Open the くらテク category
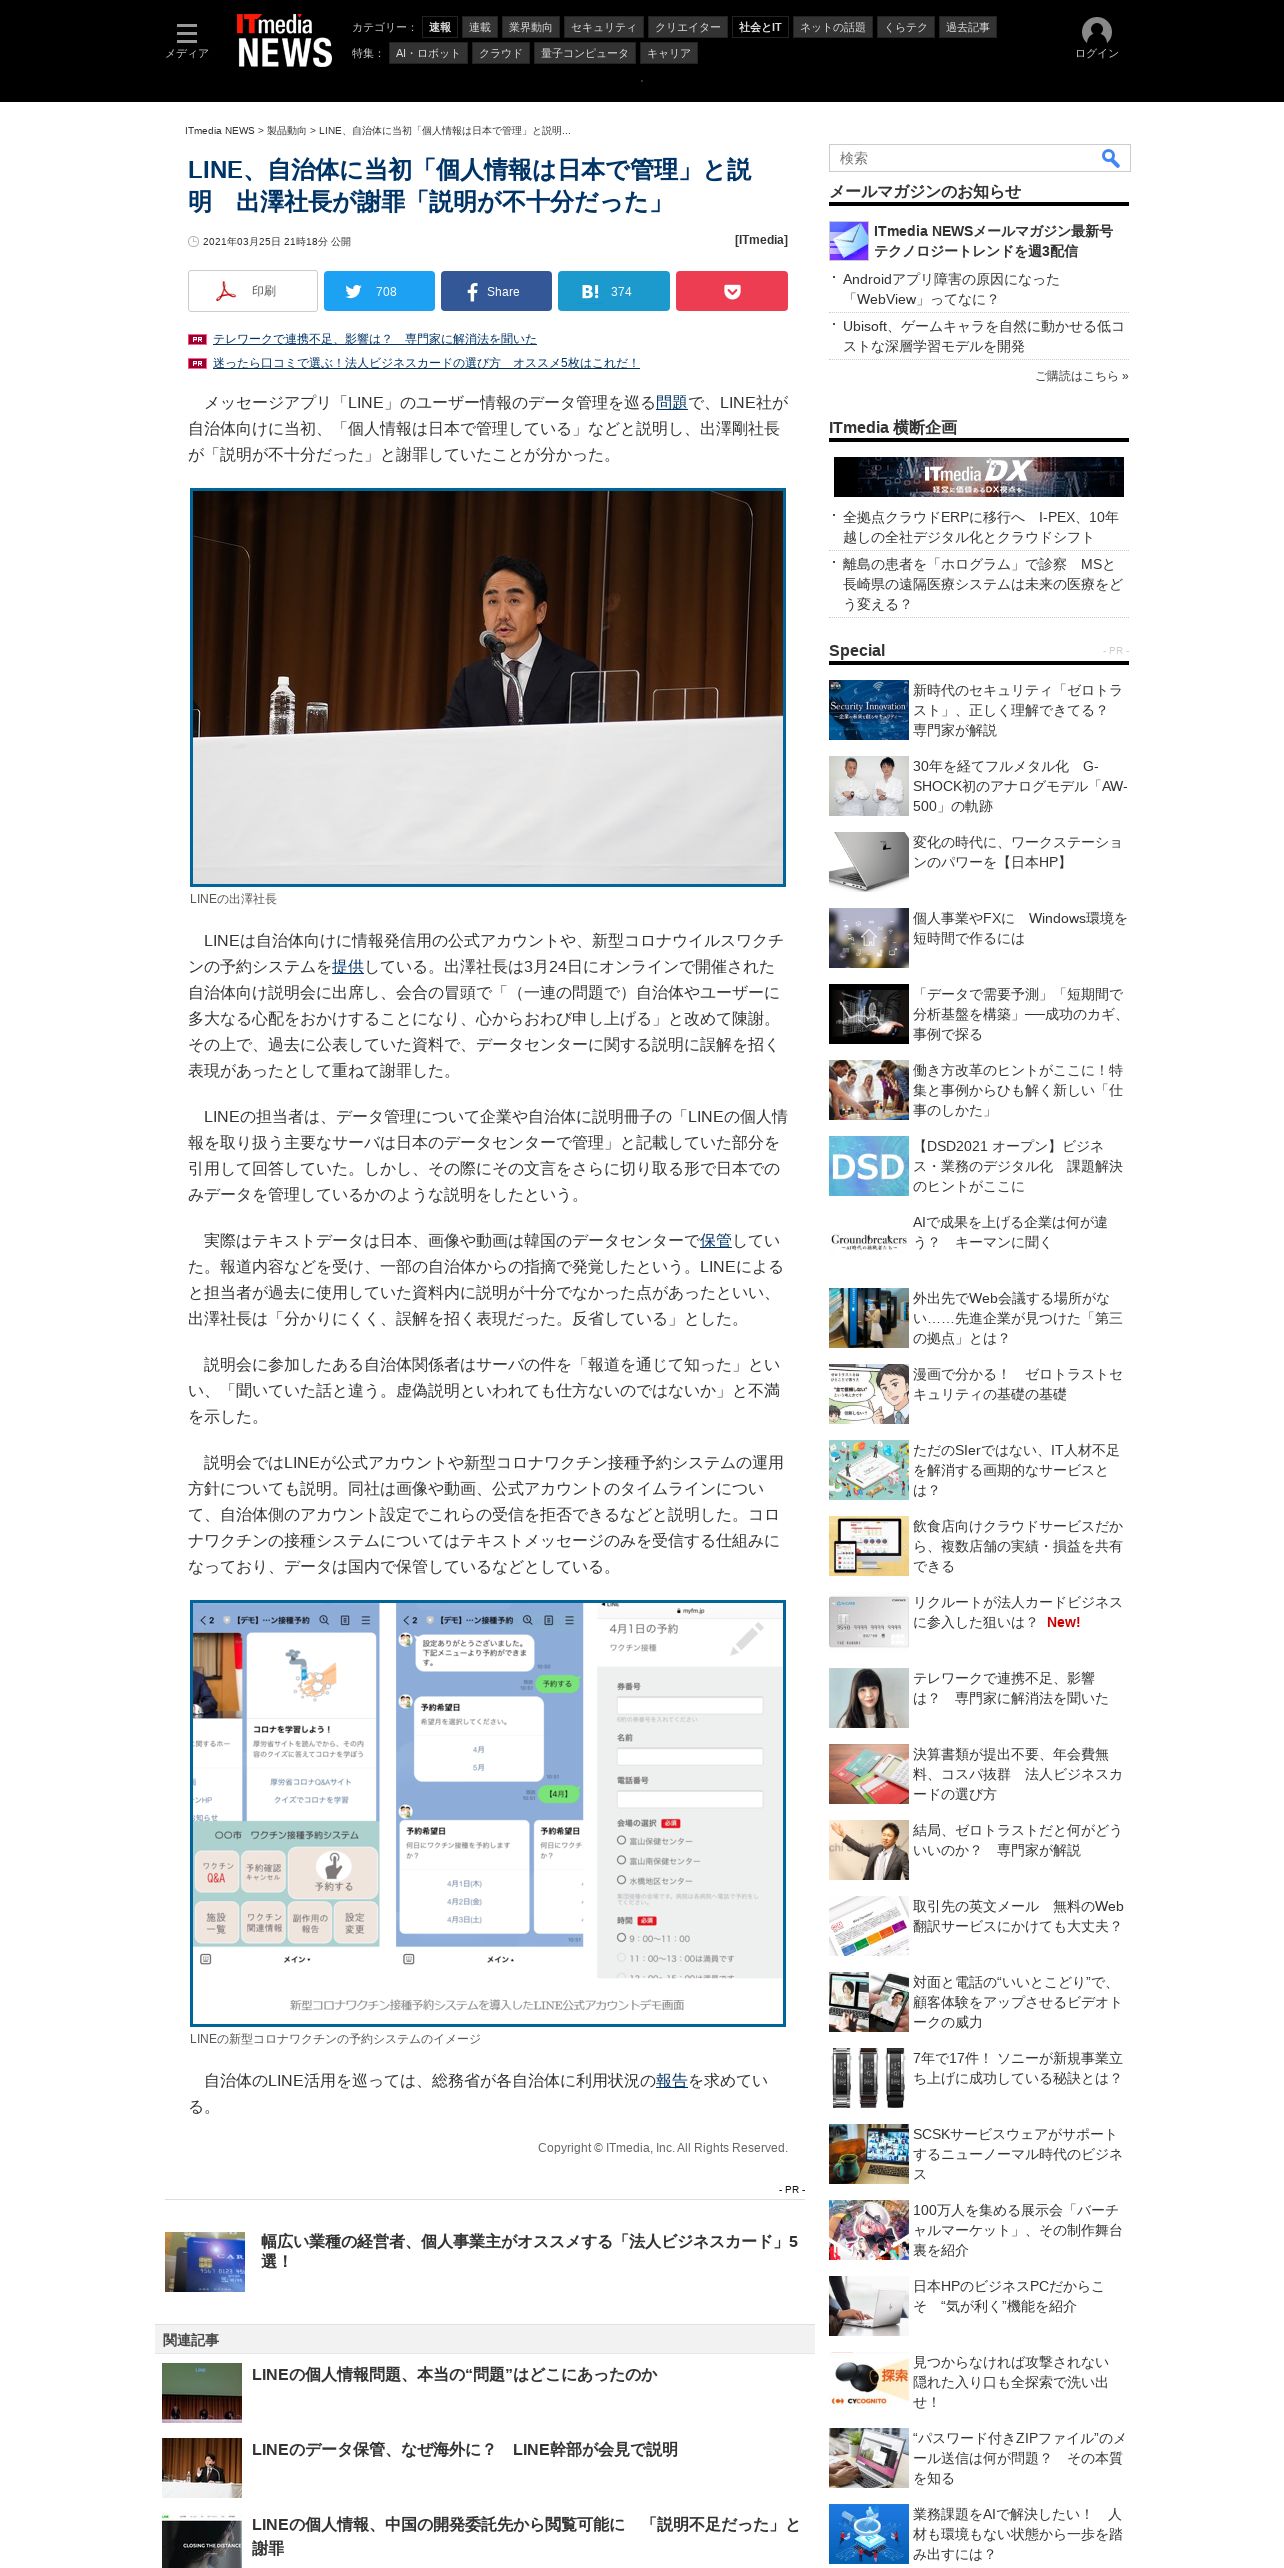This screenshot has width=1284, height=2568. coord(906,27)
